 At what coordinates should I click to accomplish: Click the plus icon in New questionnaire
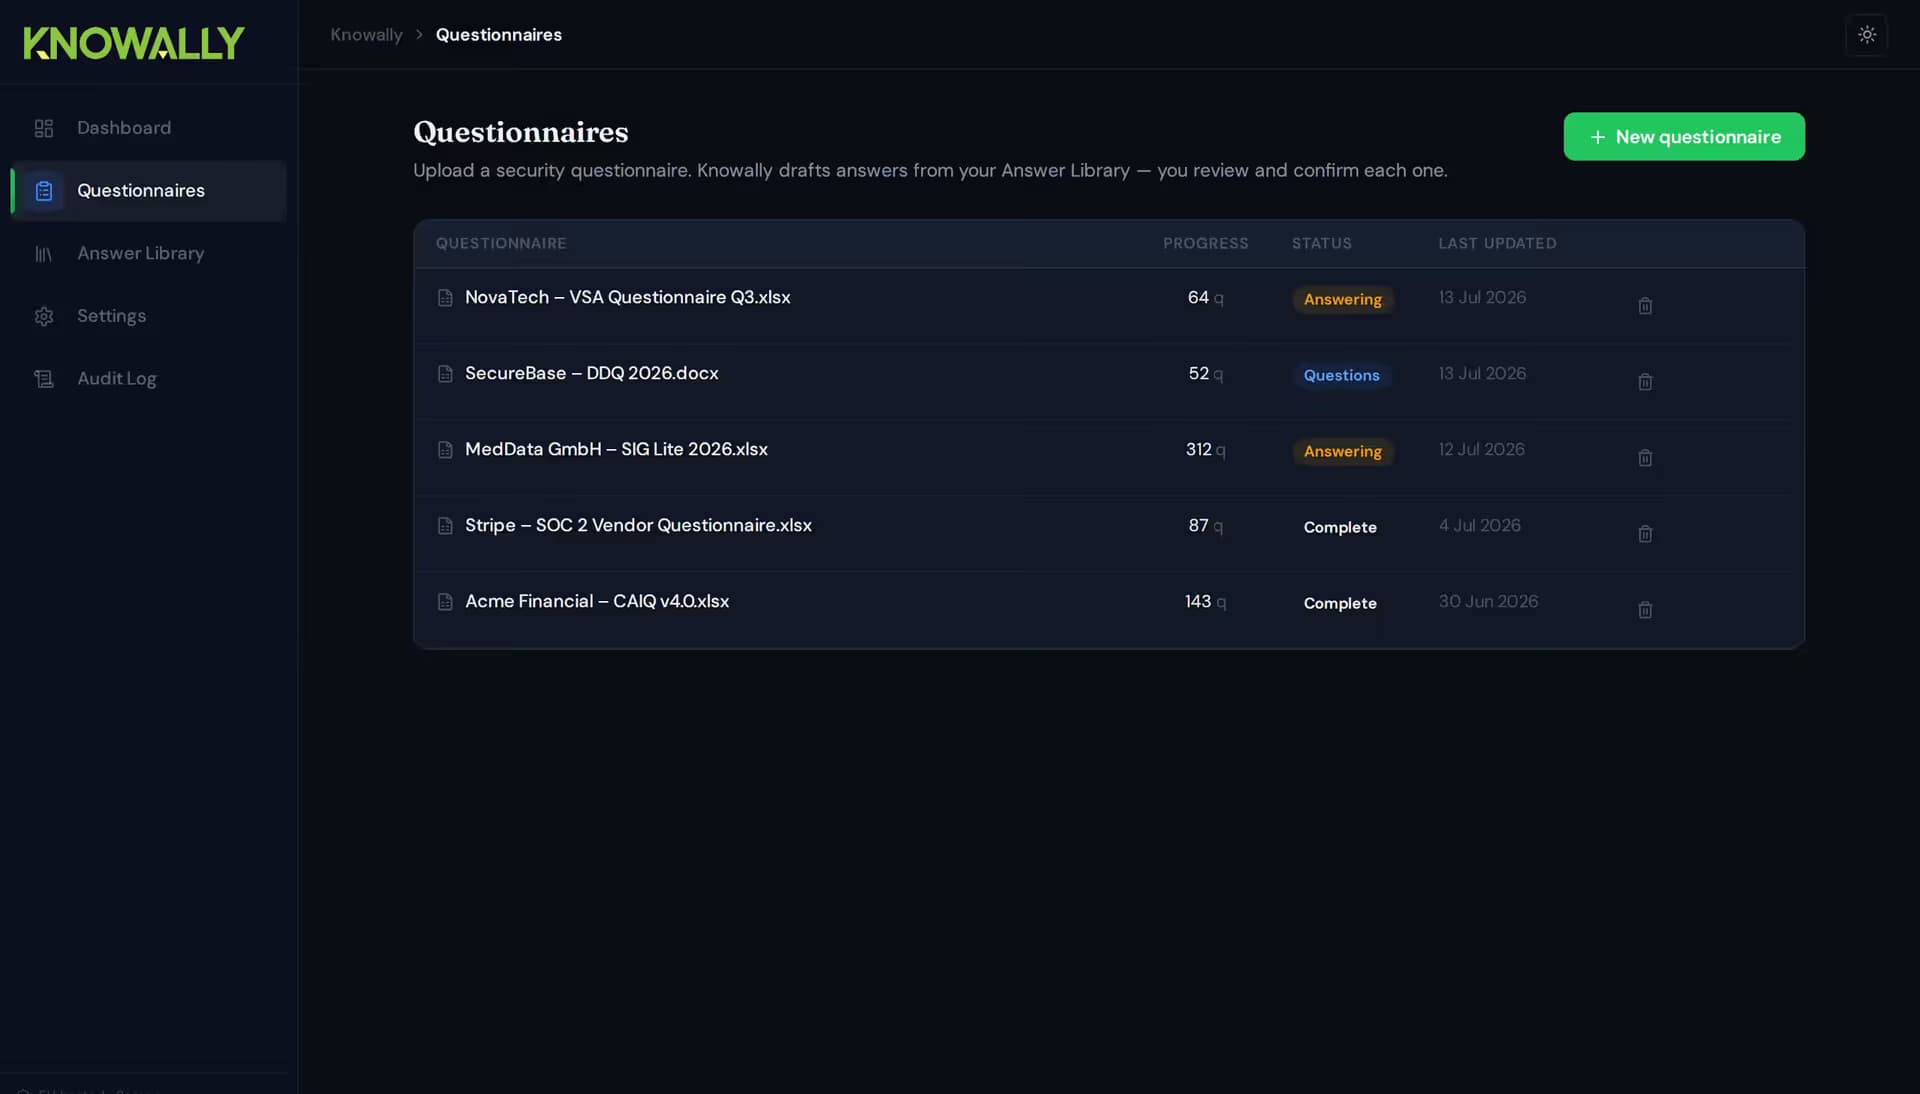[x=1598, y=137]
